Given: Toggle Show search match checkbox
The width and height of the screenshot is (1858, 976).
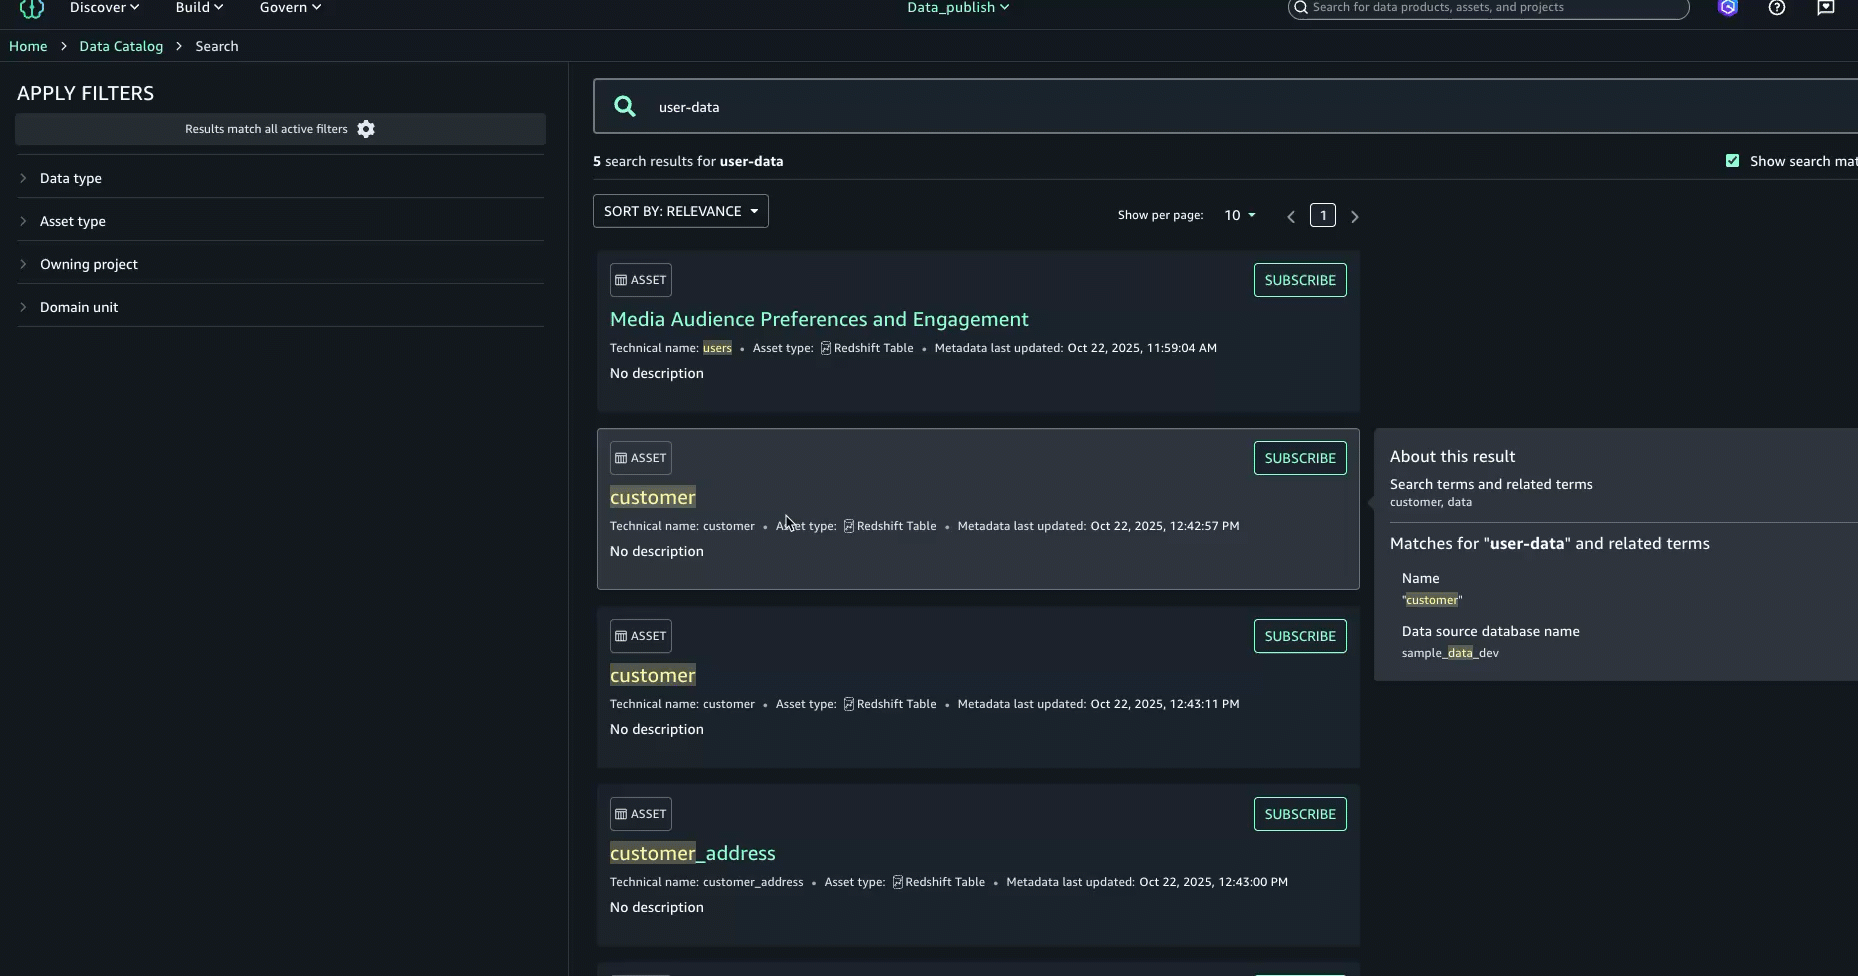Looking at the screenshot, I should click(1732, 161).
